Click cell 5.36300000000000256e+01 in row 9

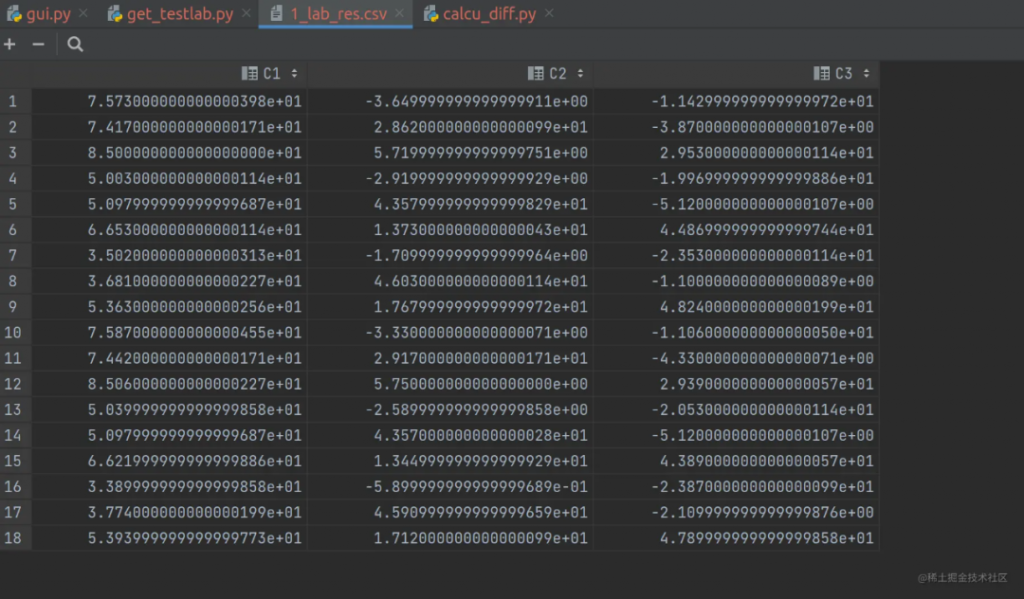coord(169,307)
